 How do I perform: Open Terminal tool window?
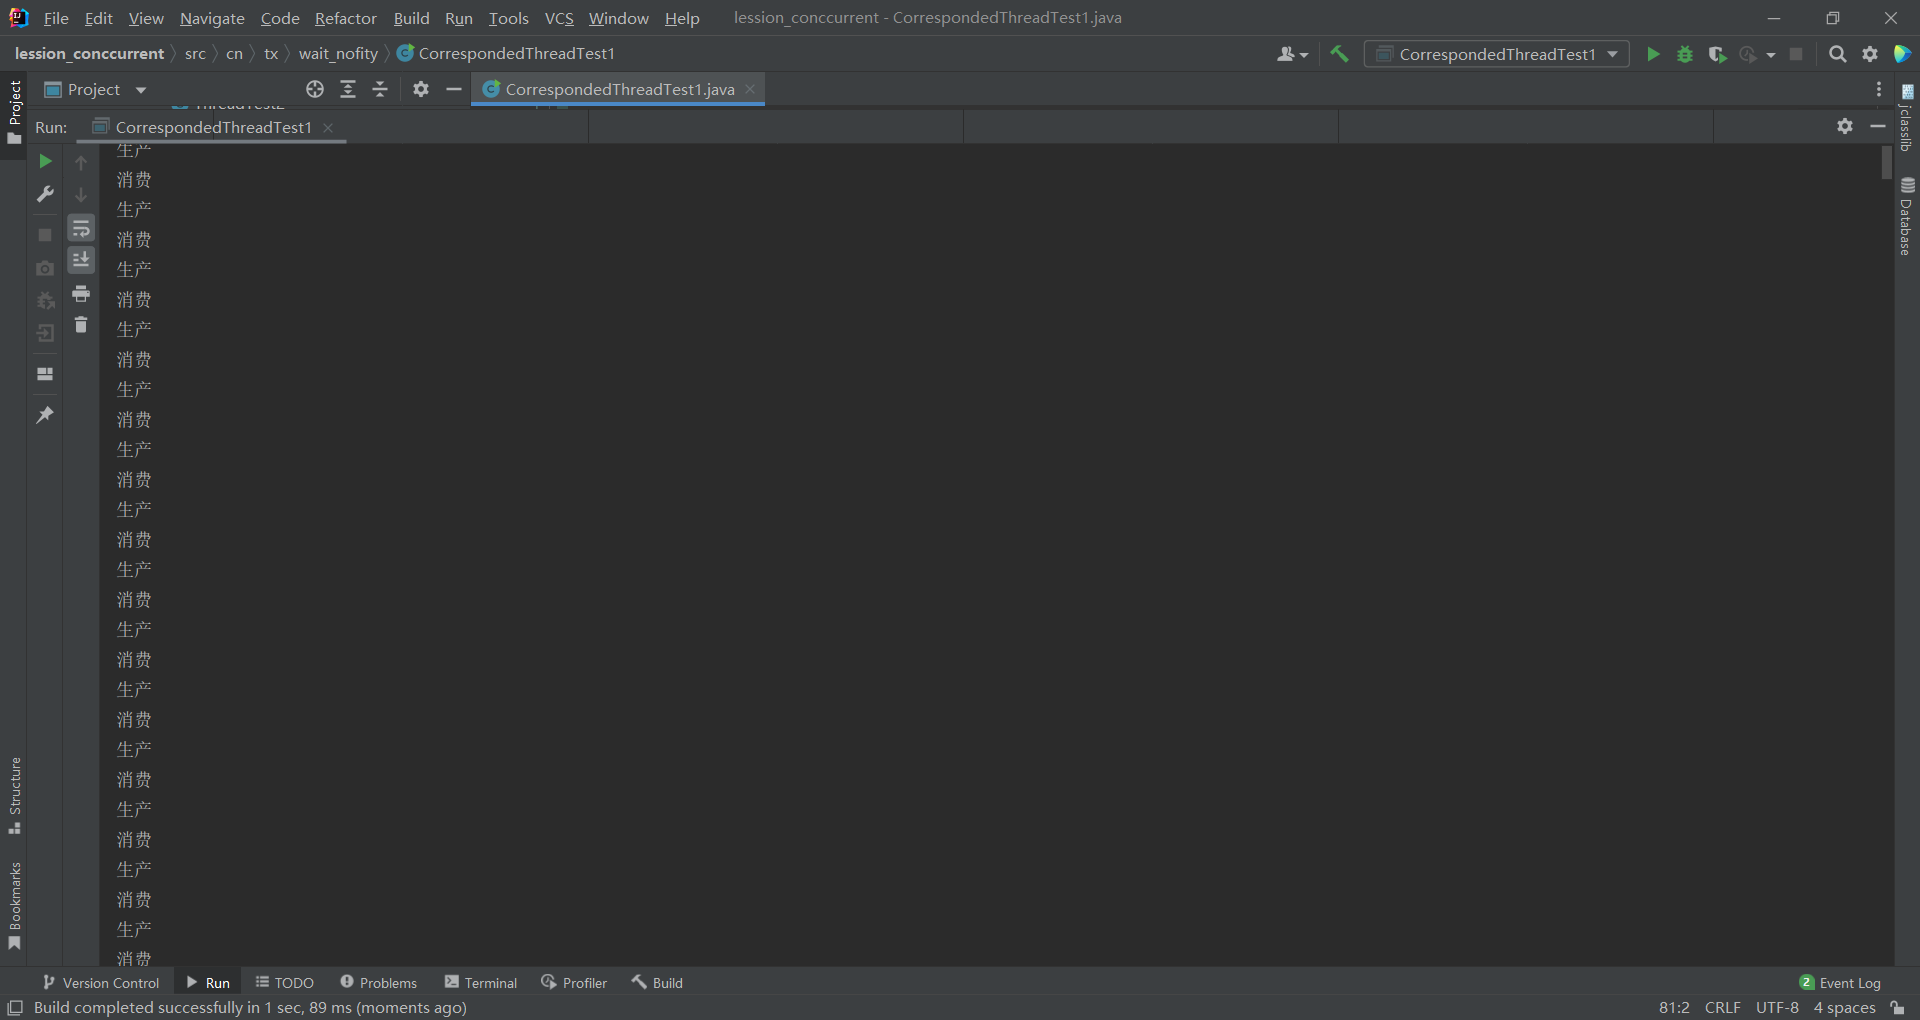tap(481, 983)
